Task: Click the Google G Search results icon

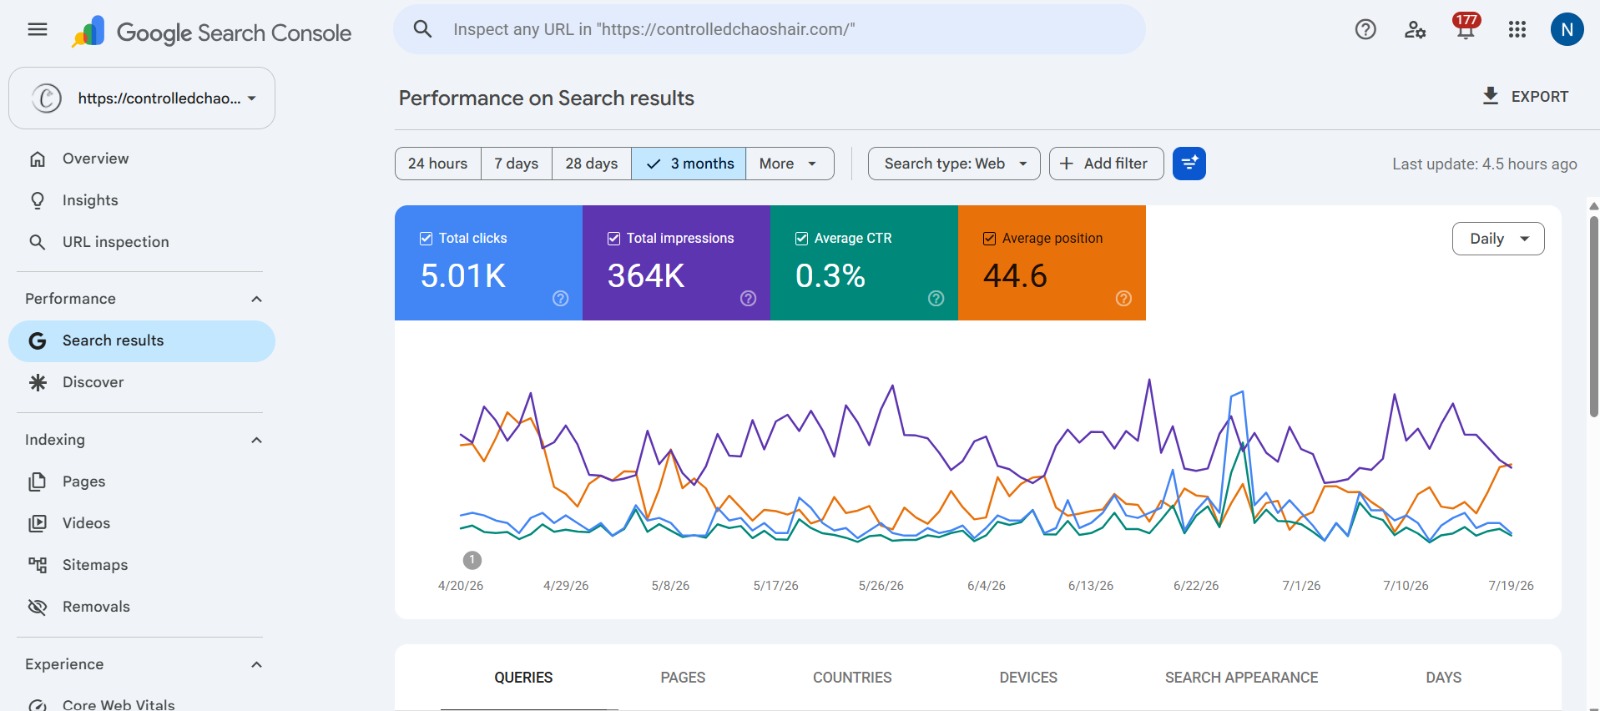Action: [x=38, y=341]
